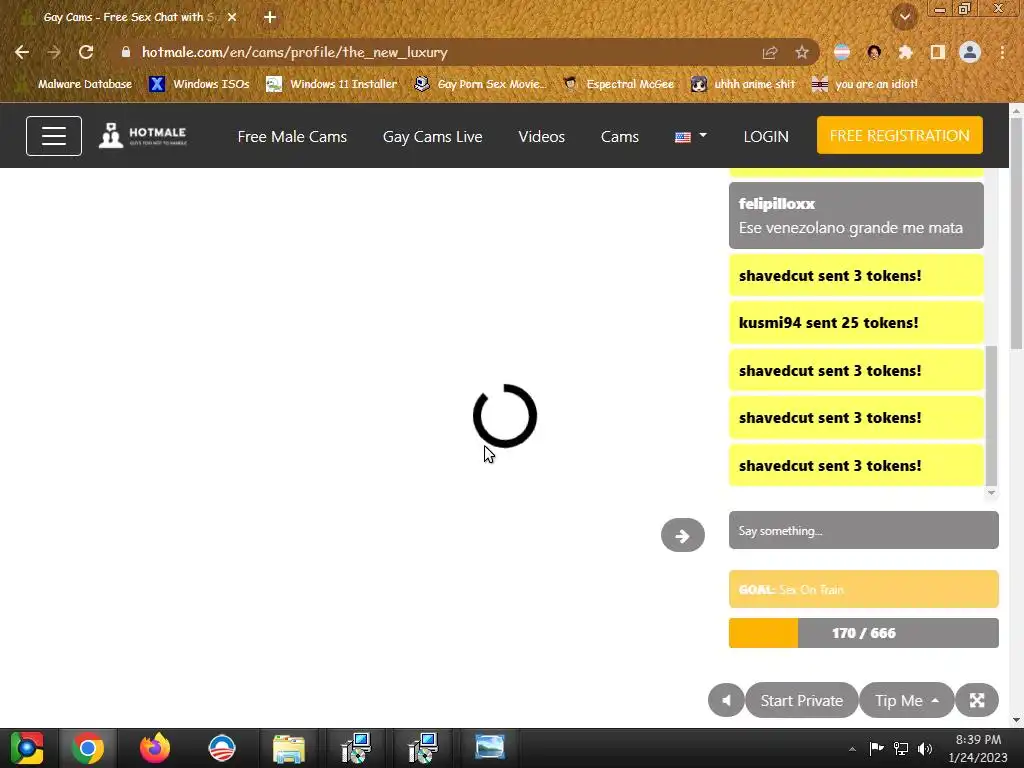The height and width of the screenshot is (768, 1024).
Task: Open Gay Cams Live section
Action: (432, 136)
